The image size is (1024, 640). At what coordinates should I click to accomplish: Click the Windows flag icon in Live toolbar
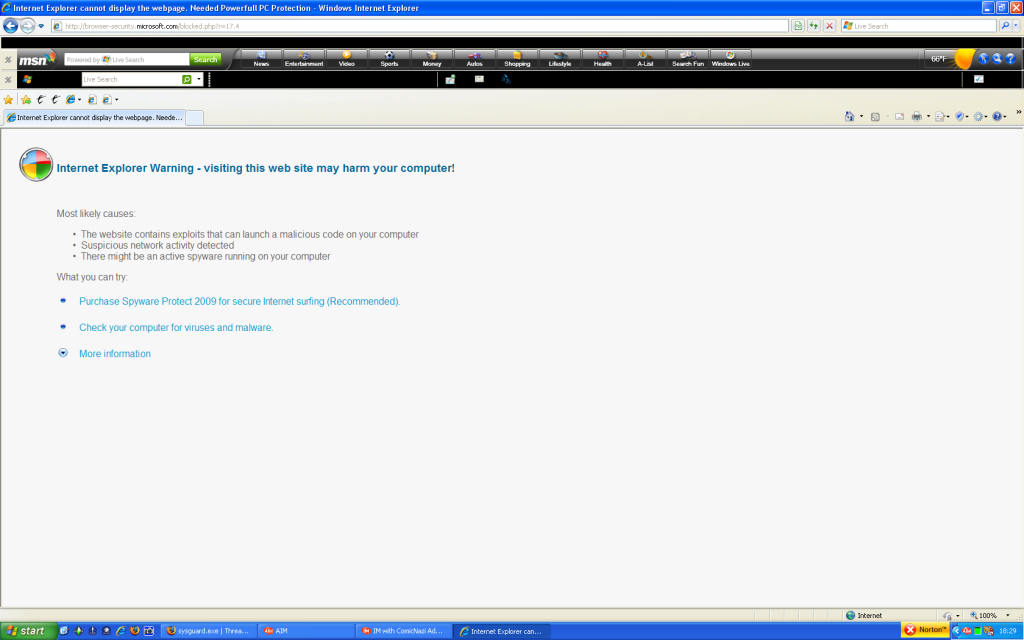tap(27, 79)
